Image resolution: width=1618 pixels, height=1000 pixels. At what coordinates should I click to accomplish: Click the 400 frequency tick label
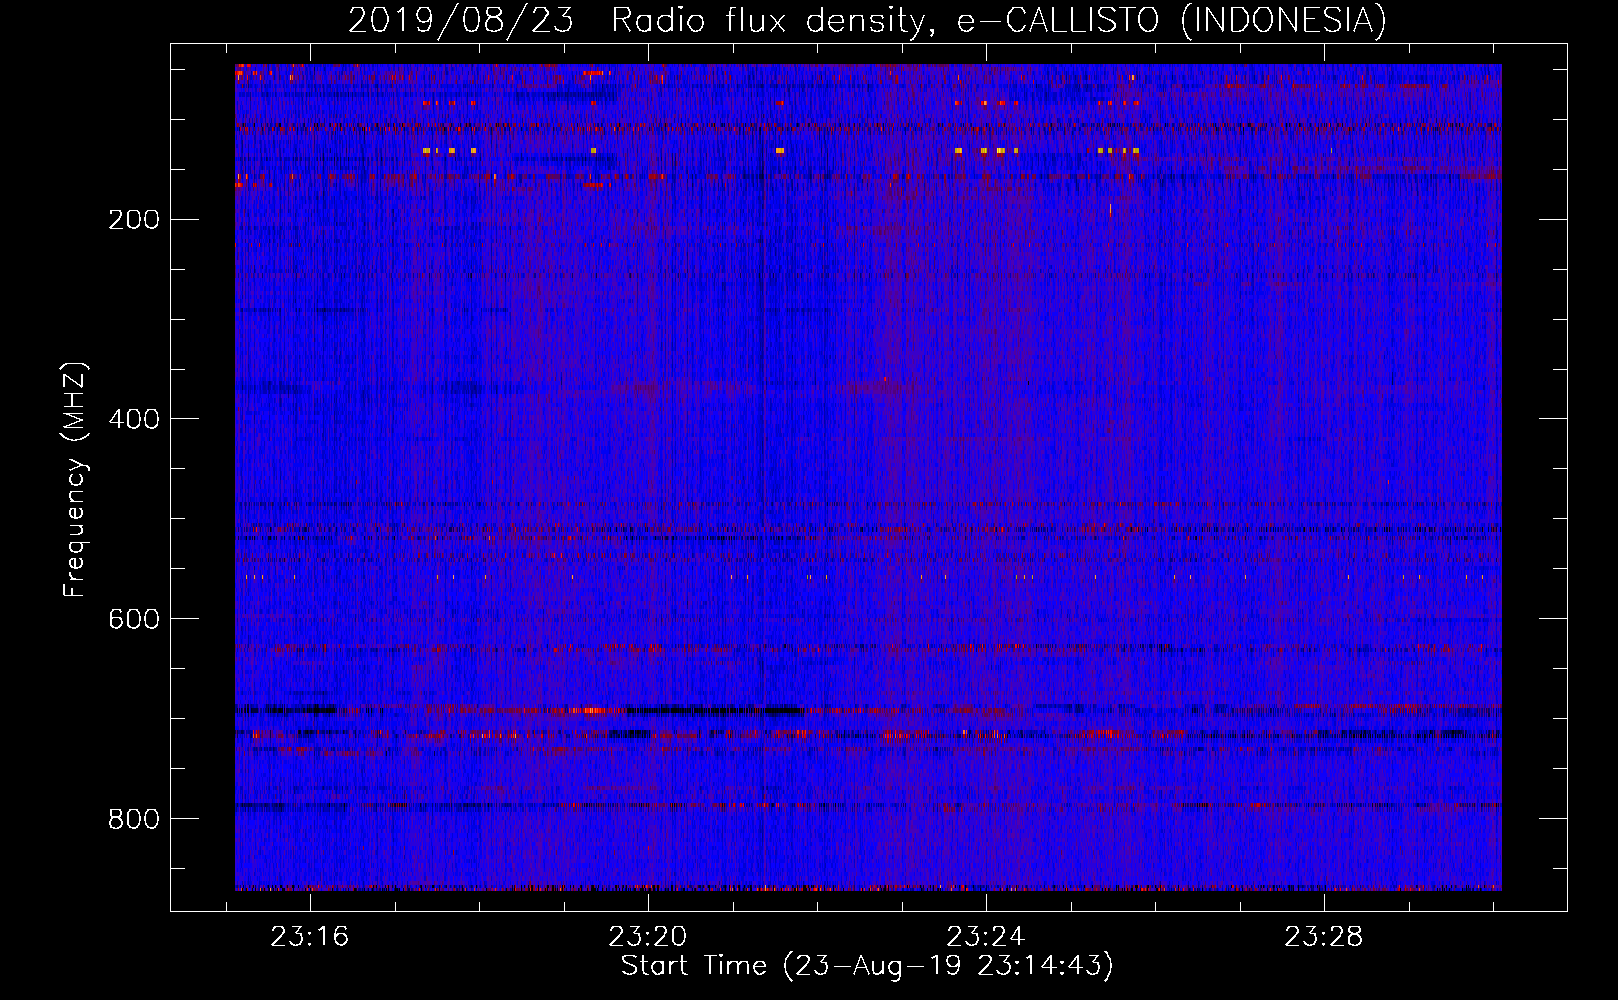[134, 420]
